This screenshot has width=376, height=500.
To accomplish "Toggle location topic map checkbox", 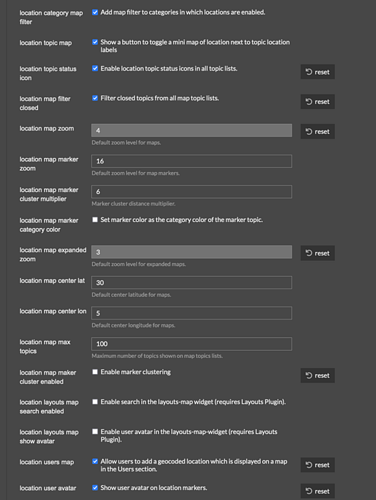I will click(x=95, y=42).
